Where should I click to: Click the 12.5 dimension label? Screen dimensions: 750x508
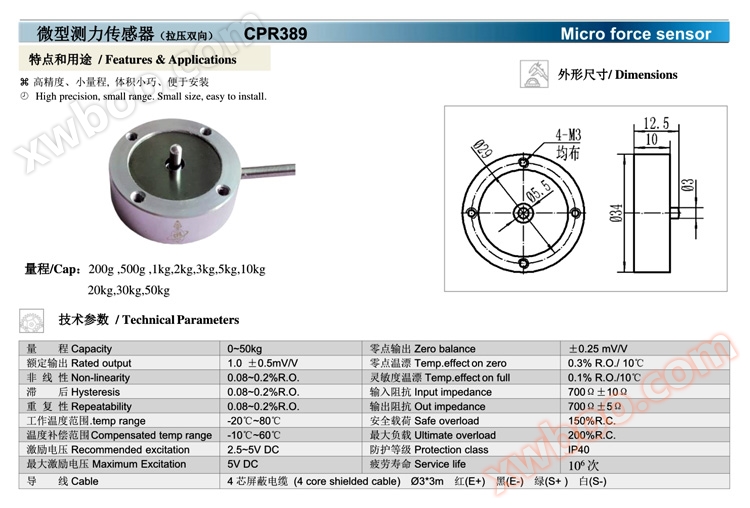point(656,123)
